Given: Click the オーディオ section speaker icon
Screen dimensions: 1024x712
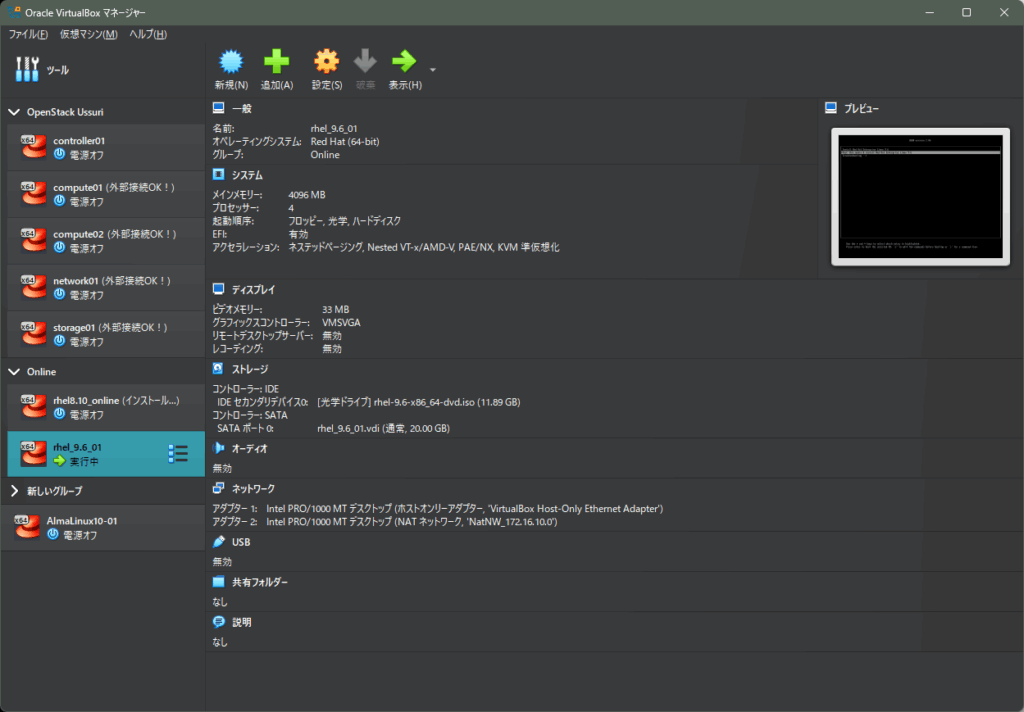Looking at the screenshot, I should pos(218,448).
